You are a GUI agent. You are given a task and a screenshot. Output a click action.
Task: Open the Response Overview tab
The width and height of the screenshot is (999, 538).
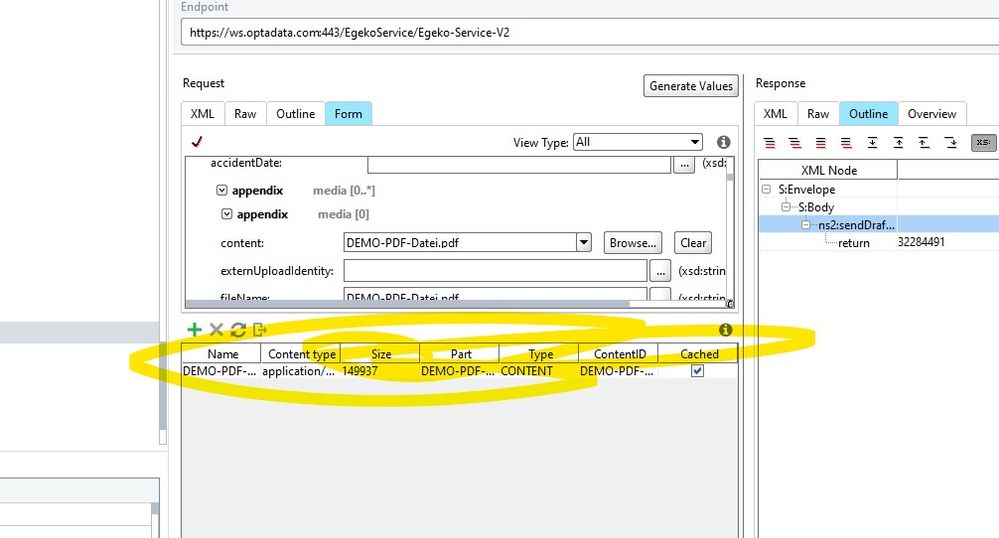point(932,113)
